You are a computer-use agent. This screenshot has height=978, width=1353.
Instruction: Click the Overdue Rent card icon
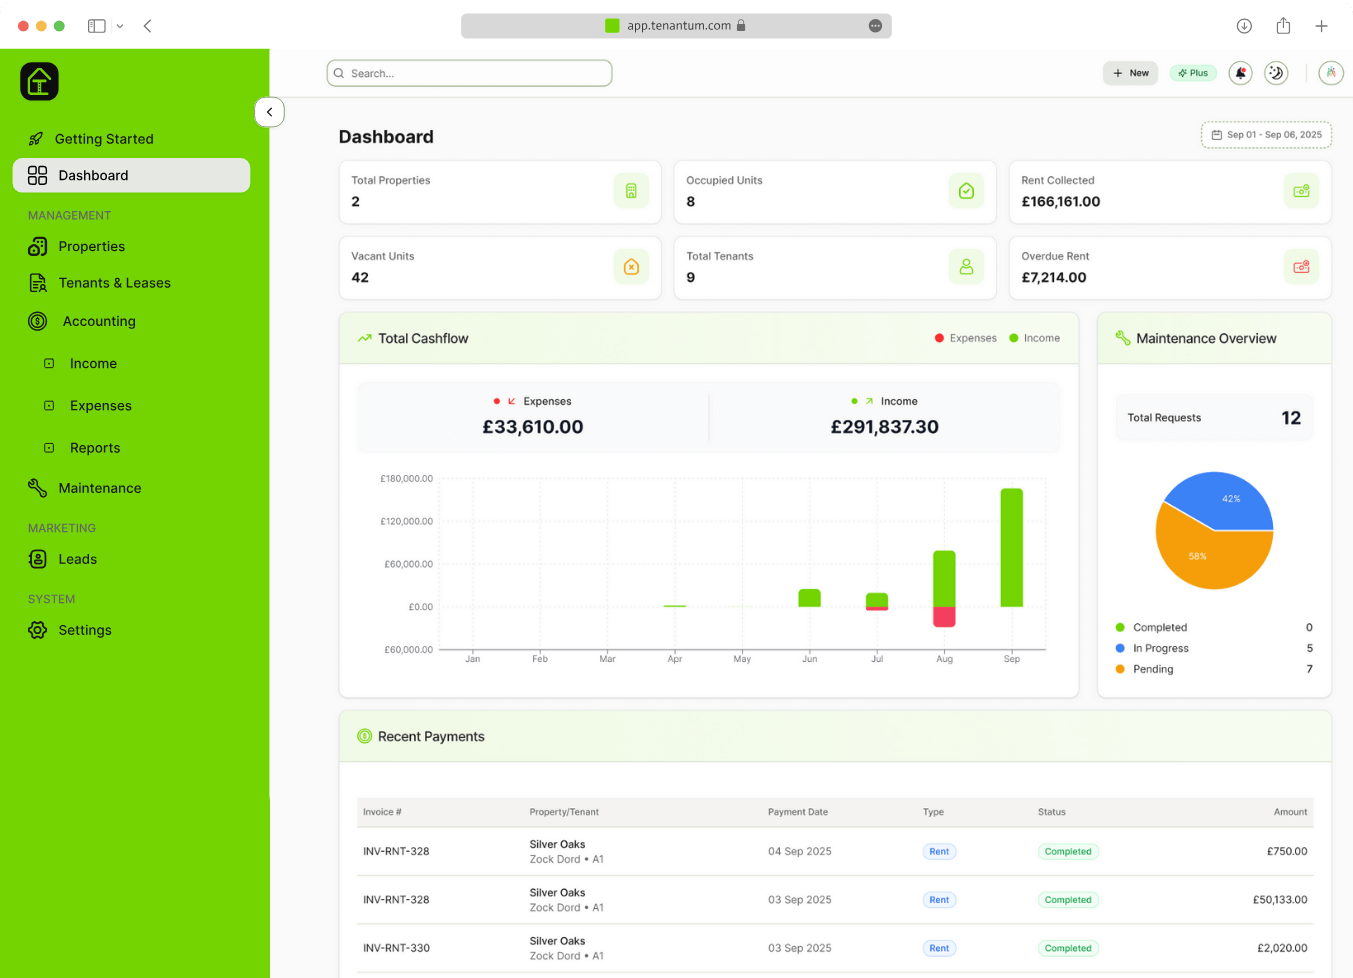[1300, 267]
